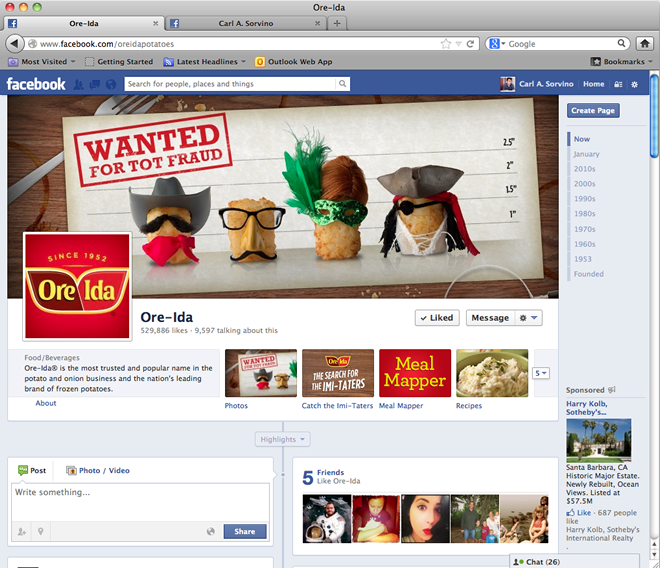Screen dimensions: 660x569
Task: Click the Create Page button
Action: pos(593,110)
